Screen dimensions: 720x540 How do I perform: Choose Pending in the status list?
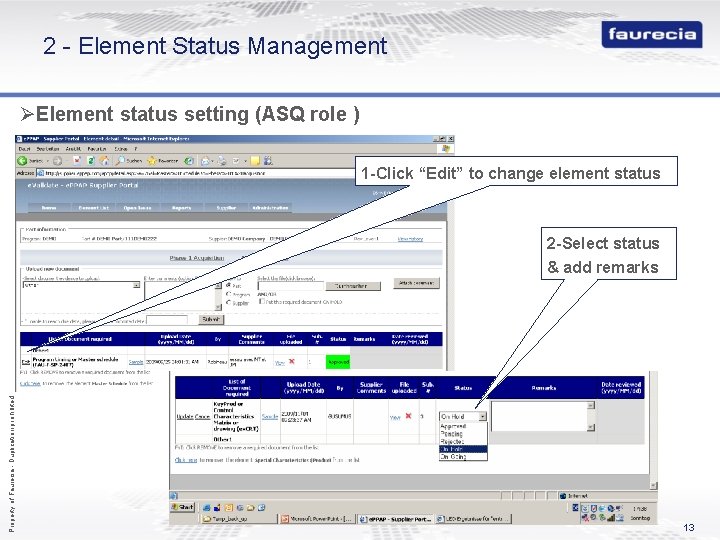[x=463, y=433]
